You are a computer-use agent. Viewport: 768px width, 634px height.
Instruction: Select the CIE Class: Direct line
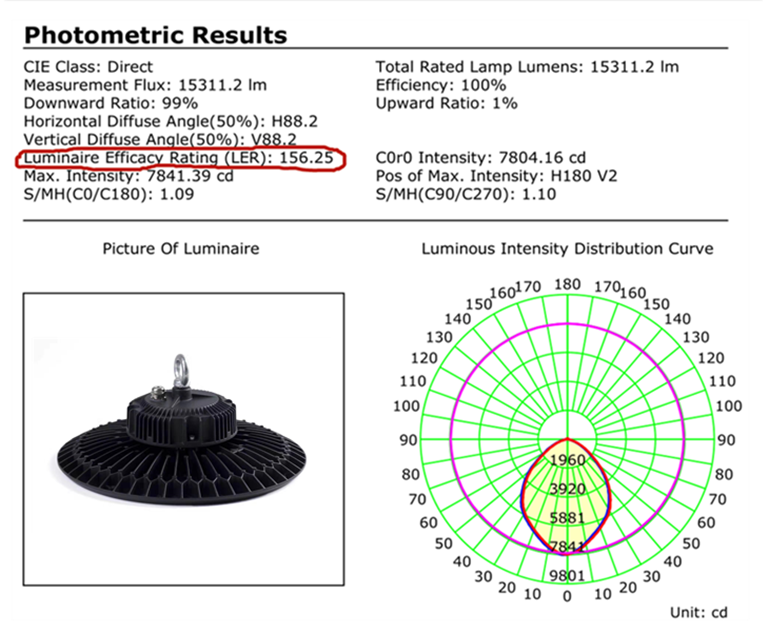click(88, 67)
